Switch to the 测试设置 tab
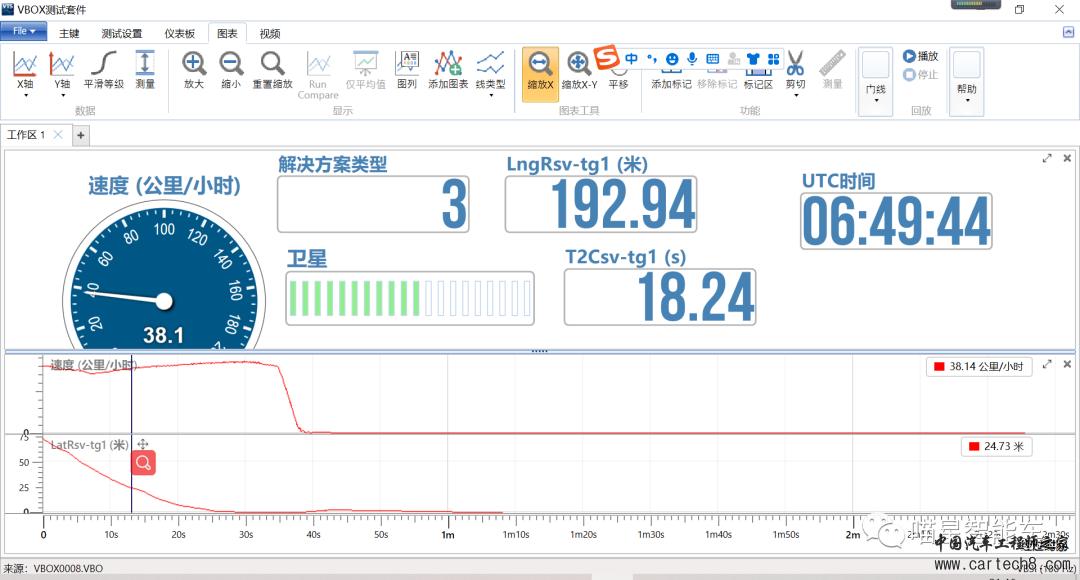Image resolution: width=1080 pixels, height=580 pixels. 122,33
